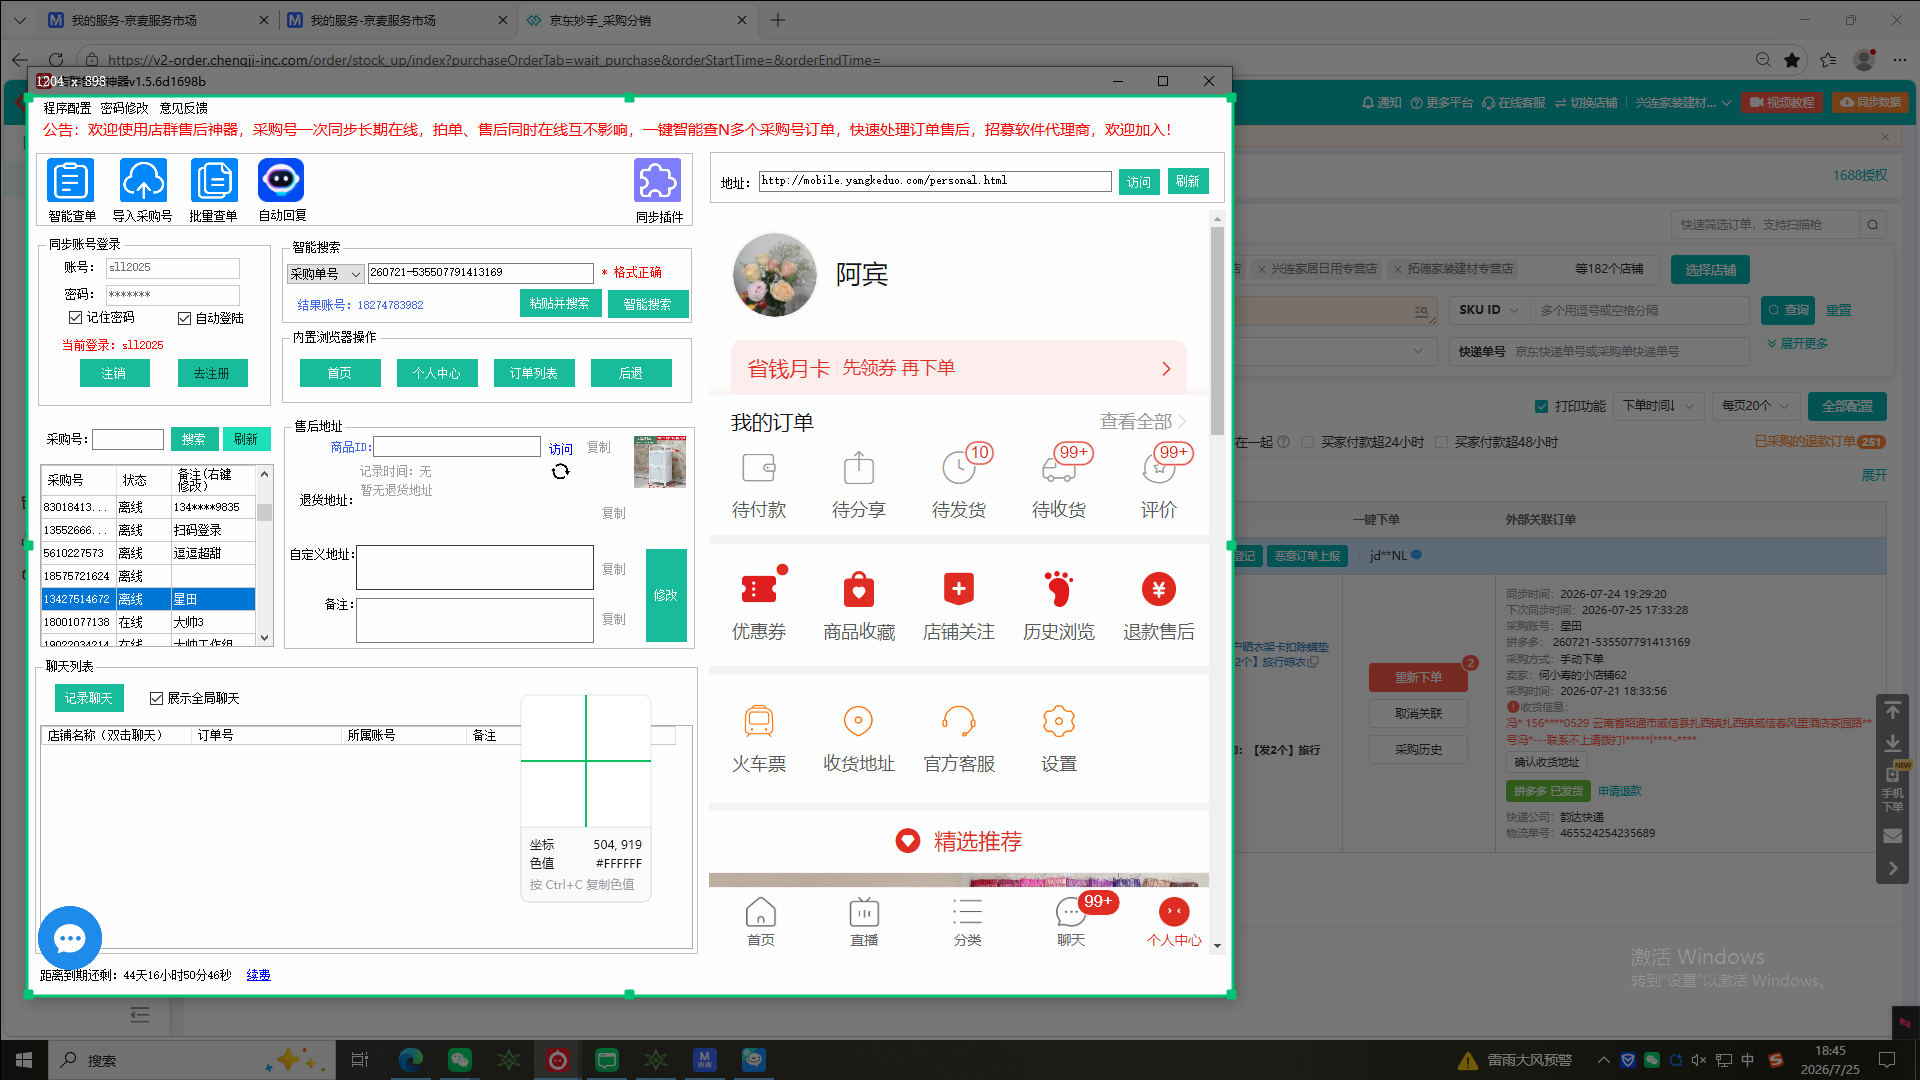This screenshot has height=1080, width=1920.
Task: Click the 记录聊天 button
Action: 89,698
